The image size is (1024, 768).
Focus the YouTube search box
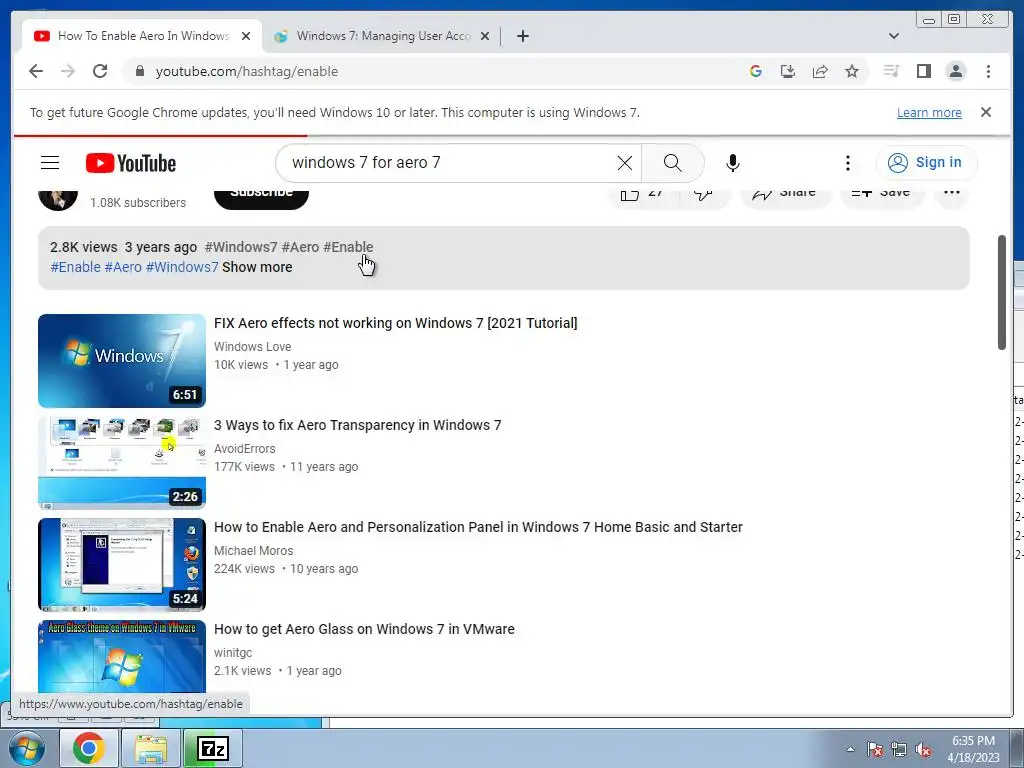451,163
